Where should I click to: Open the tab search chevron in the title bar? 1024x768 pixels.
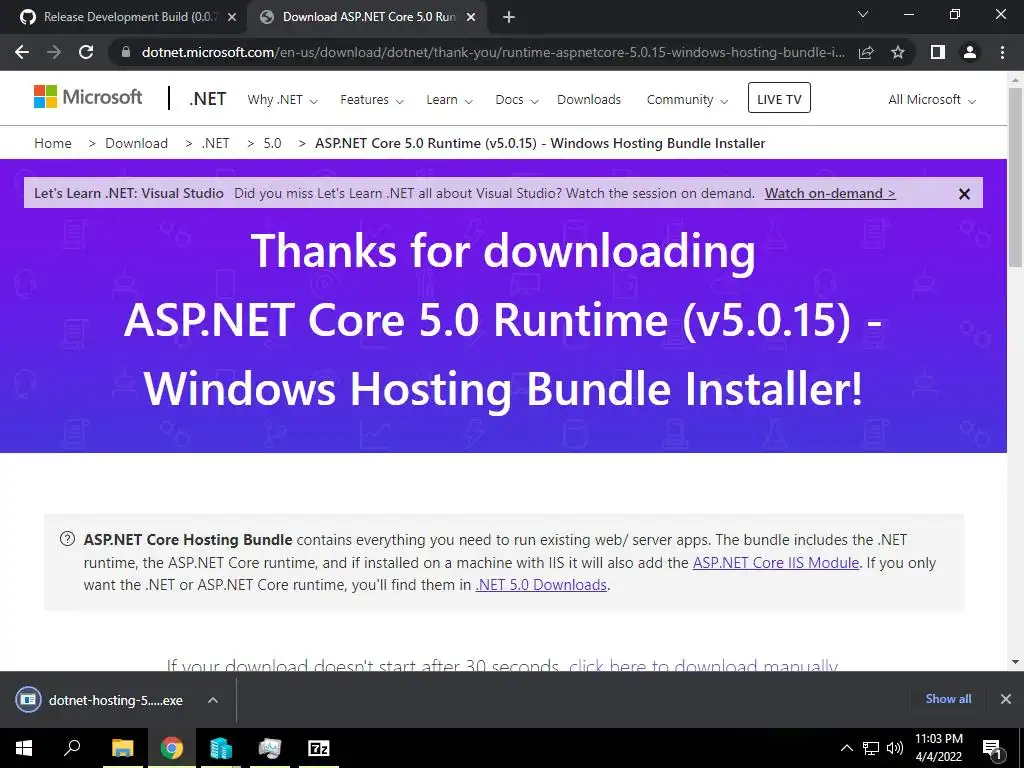863,14
